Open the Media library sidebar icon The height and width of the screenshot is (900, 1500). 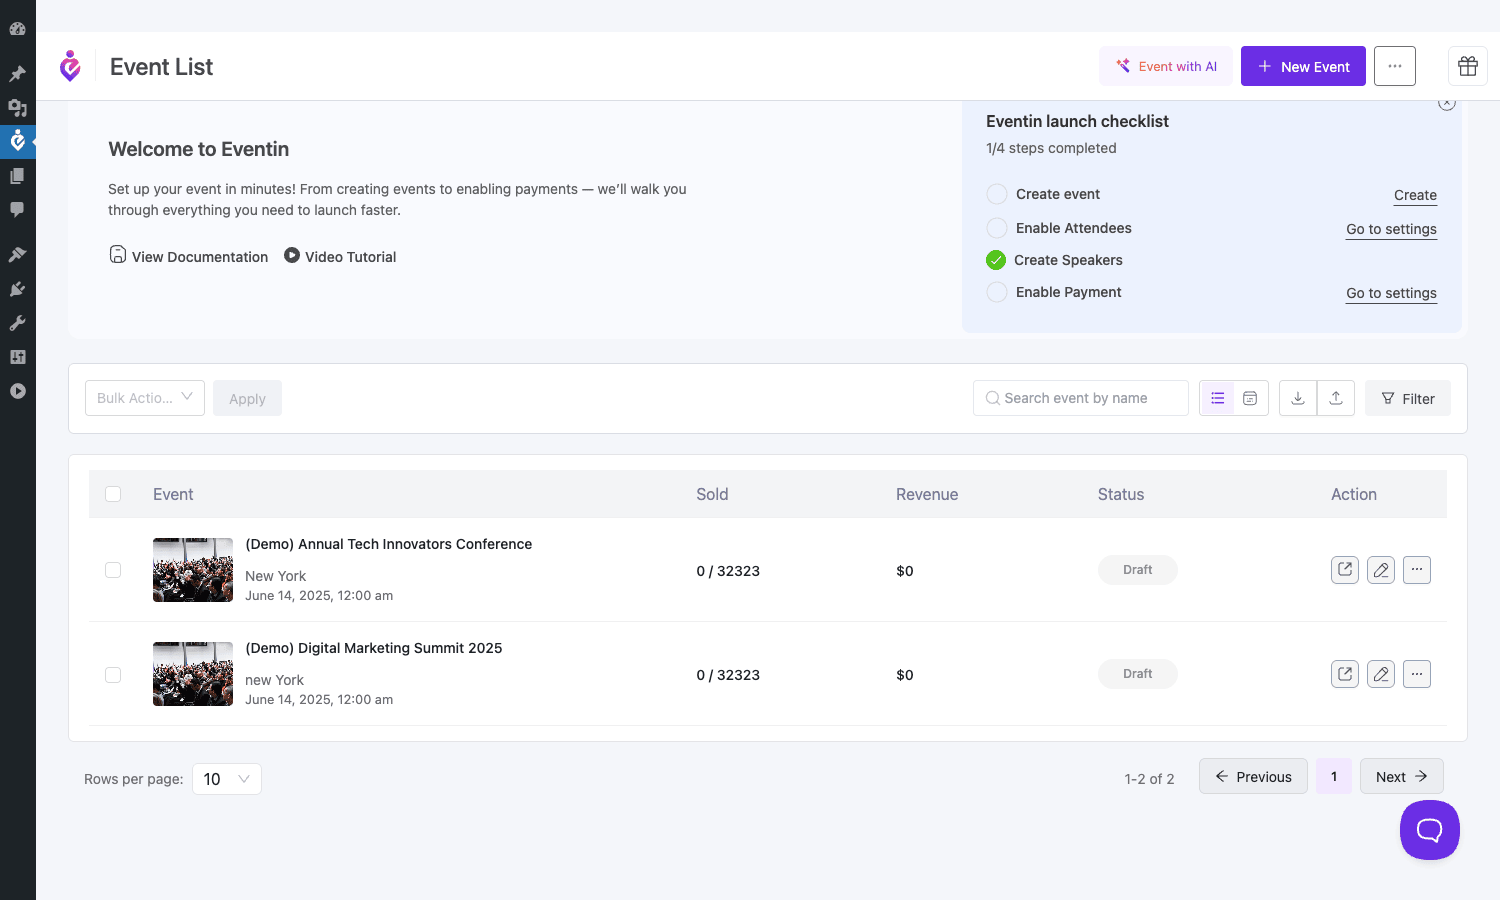(17, 107)
